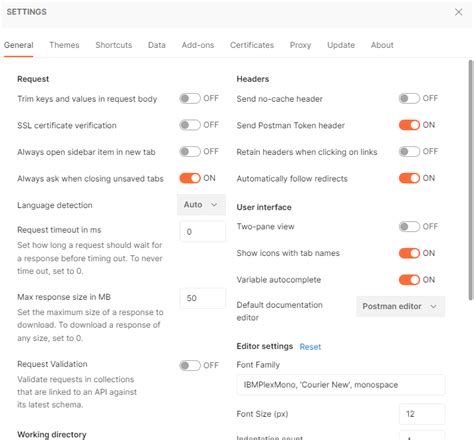Click the settings vertical scrollbar
Screen dimensions: 474x440
tap(471, 180)
